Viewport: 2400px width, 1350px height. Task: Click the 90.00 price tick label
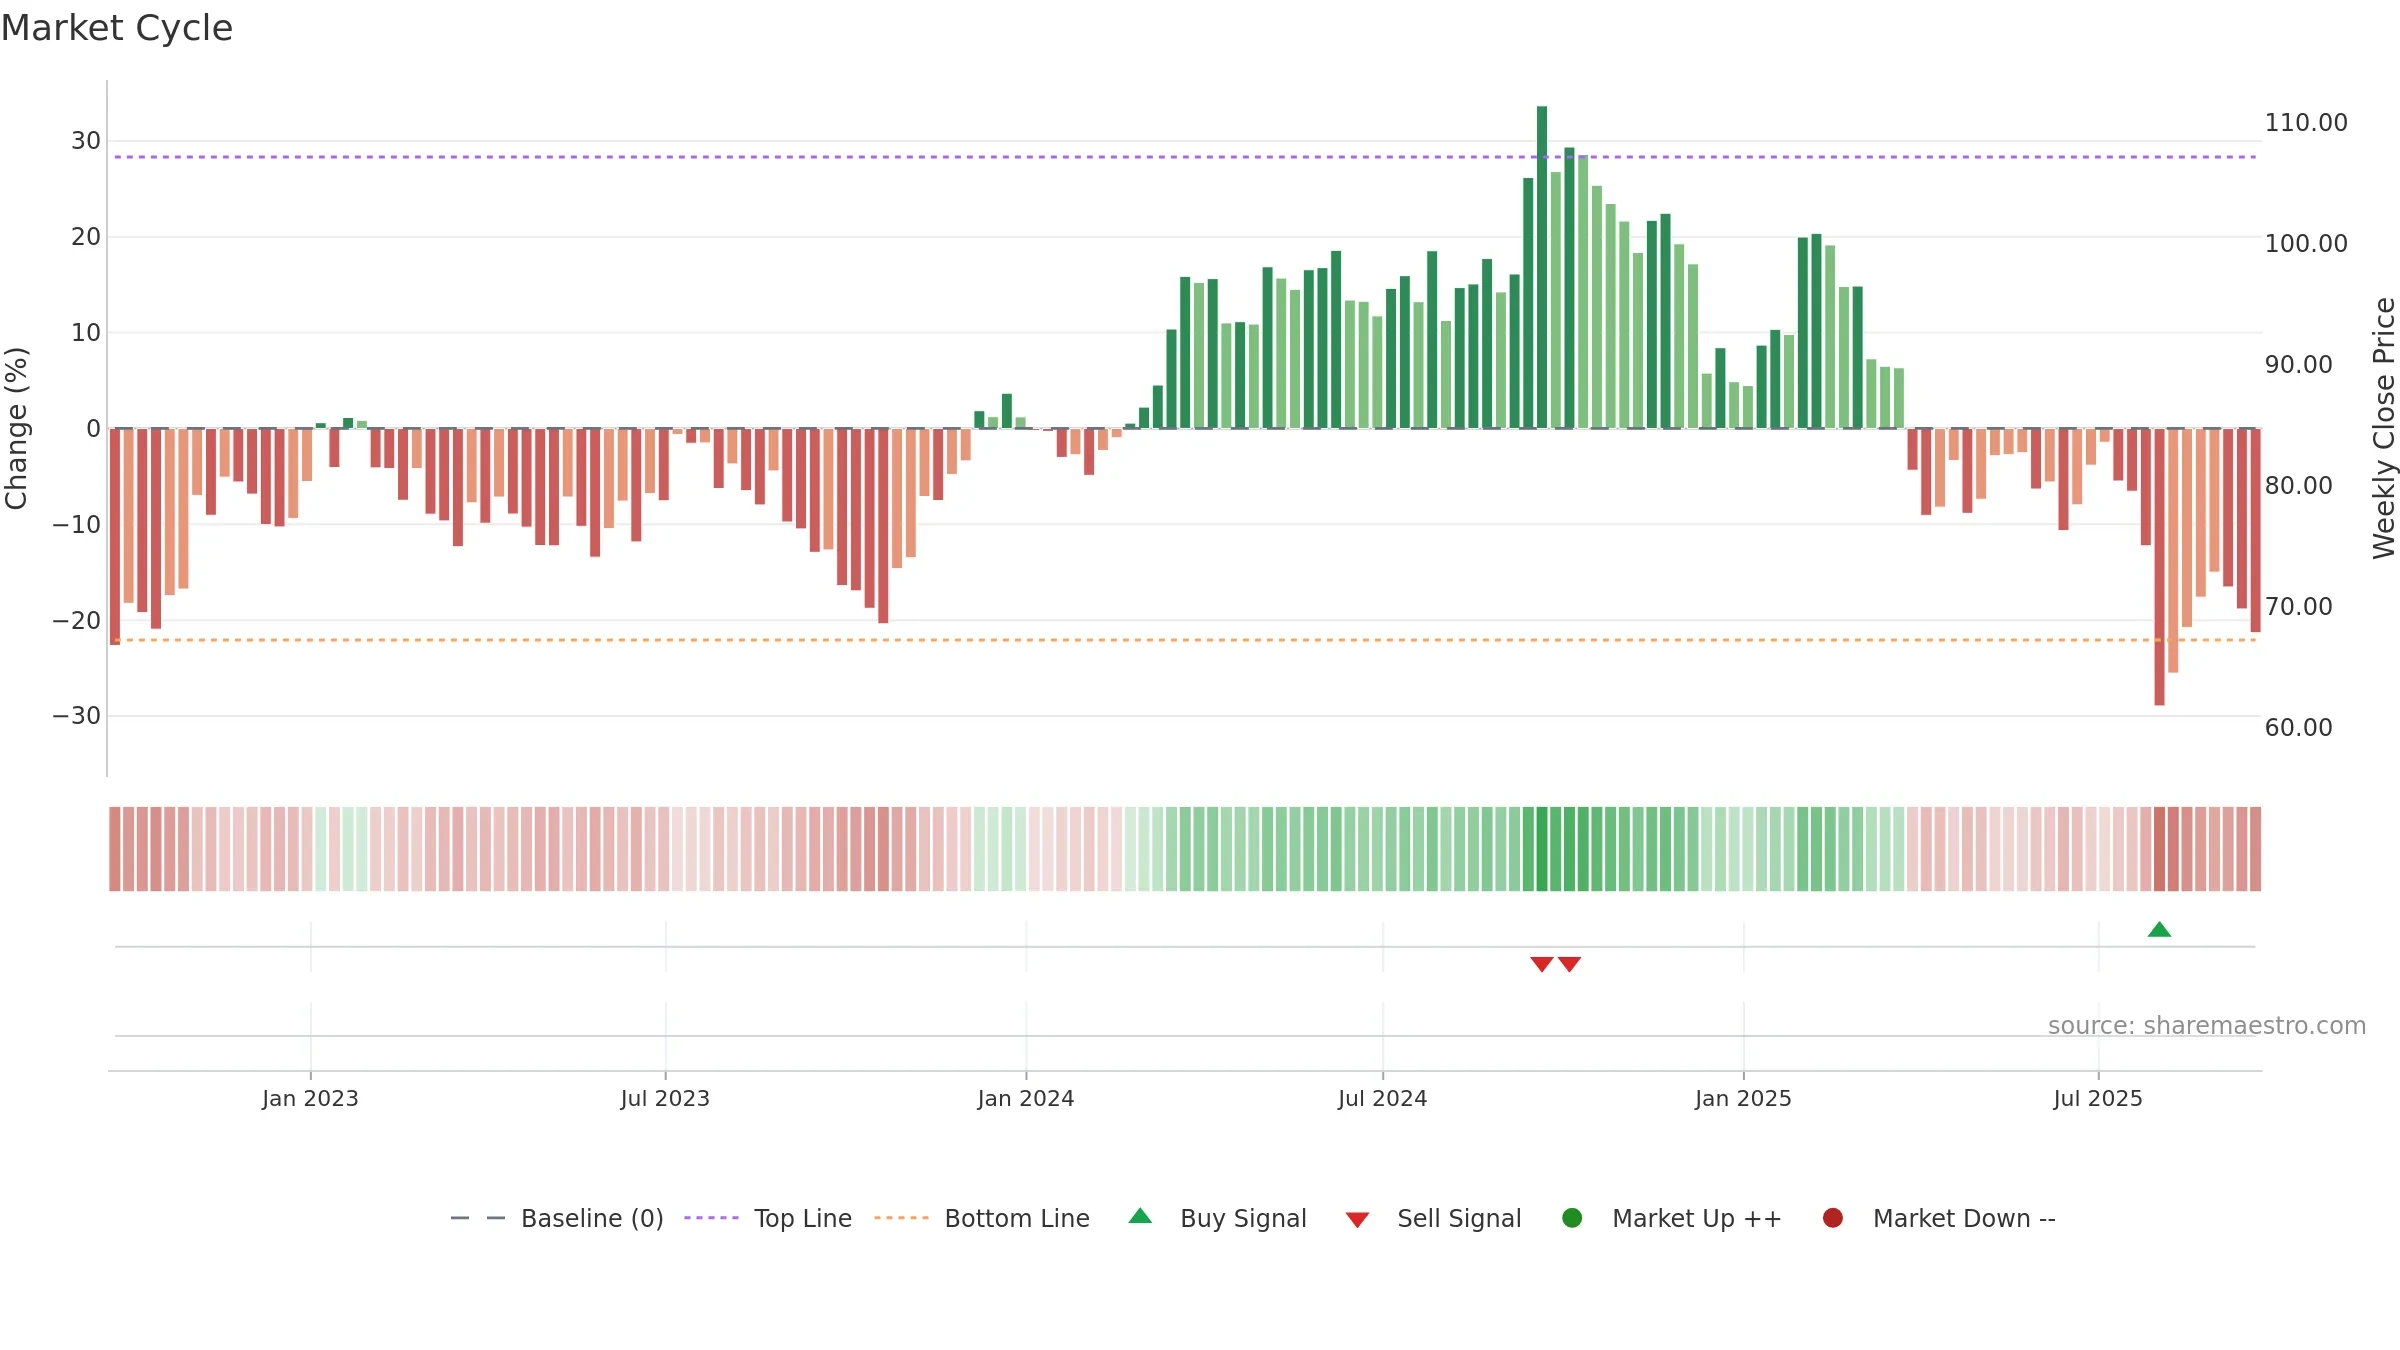click(2299, 365)
